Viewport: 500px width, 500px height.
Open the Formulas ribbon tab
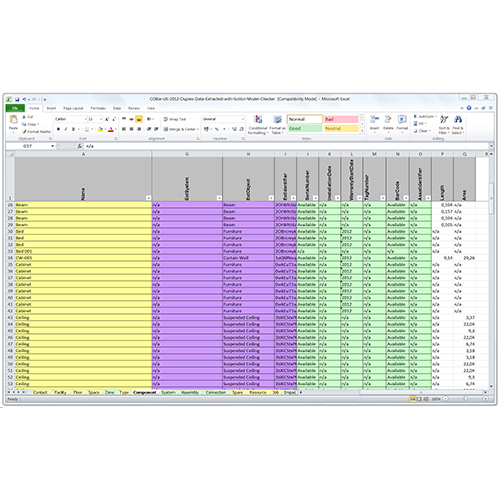tap(98, 108)
